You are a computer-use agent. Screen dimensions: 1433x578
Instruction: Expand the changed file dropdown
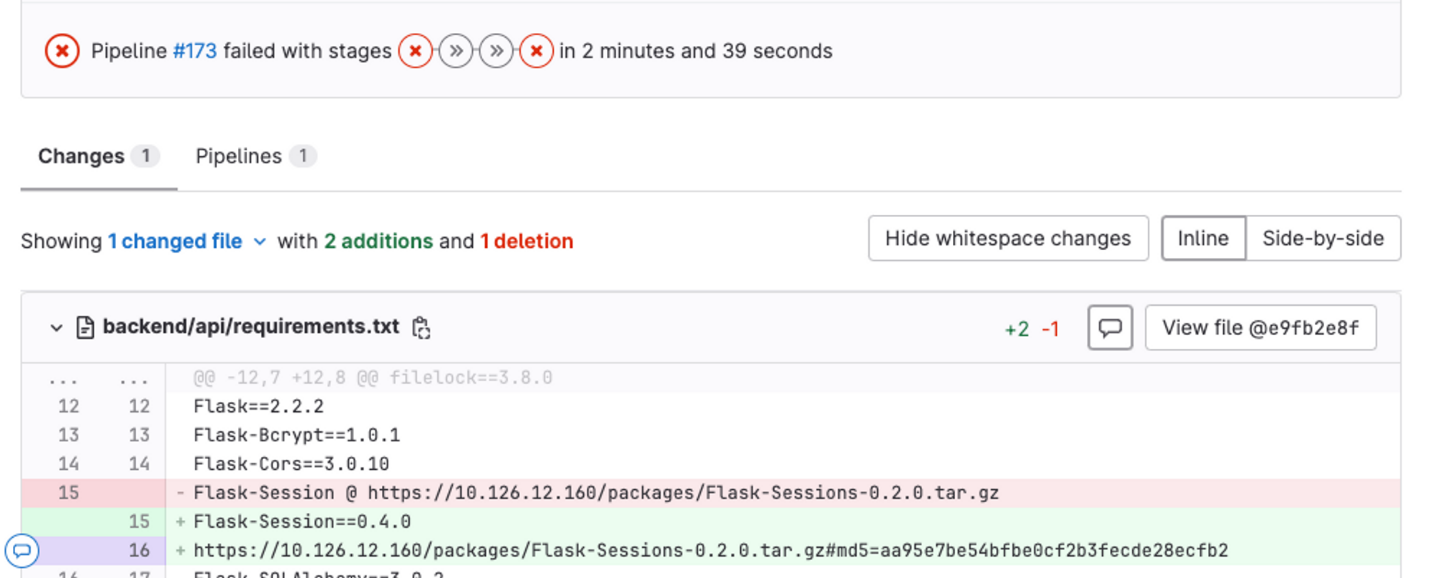259,242
